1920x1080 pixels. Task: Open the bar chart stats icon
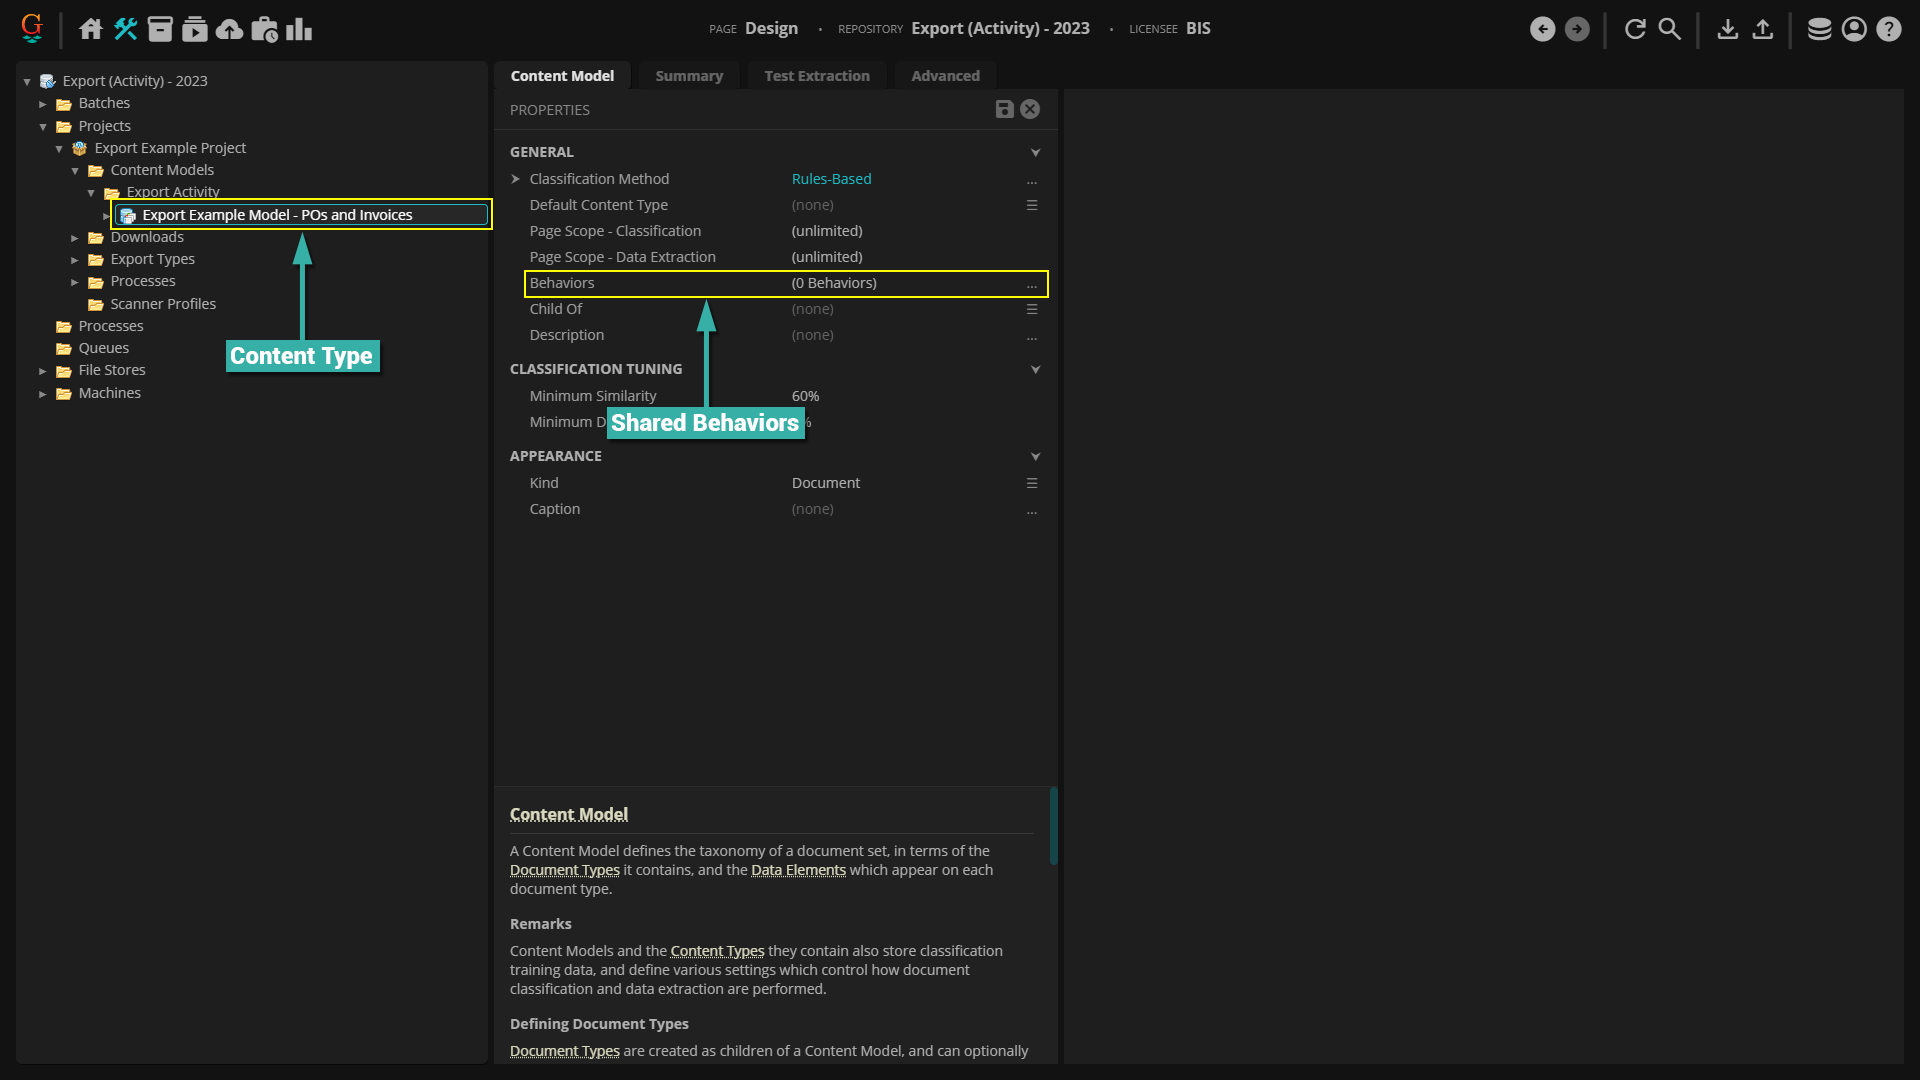[299, 29]
